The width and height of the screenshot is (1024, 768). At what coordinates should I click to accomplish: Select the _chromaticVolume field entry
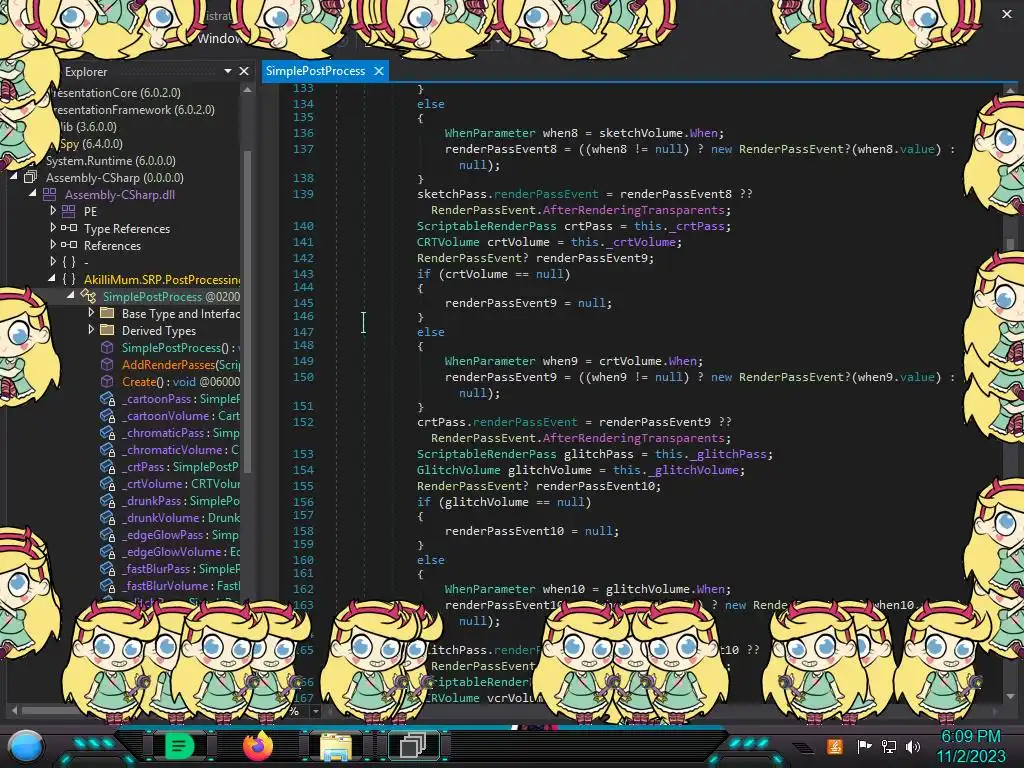[x=181, y=449]
